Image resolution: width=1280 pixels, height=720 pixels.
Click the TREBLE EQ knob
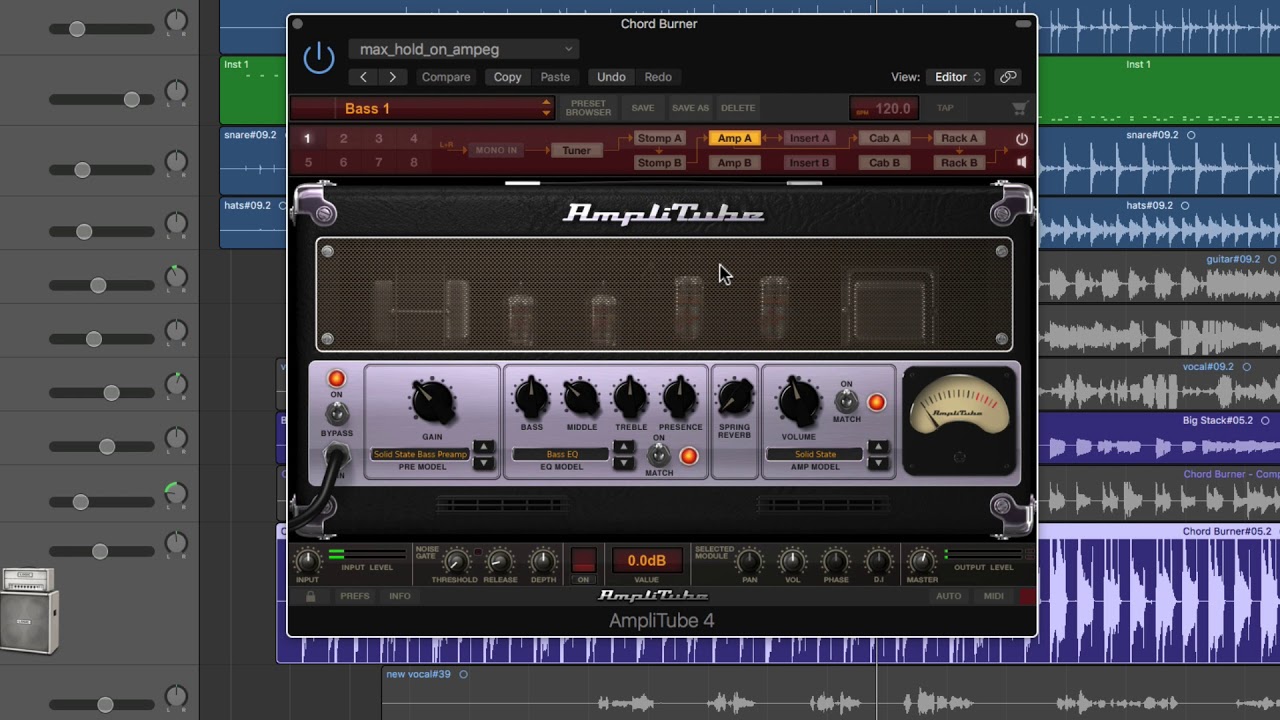coord(631,398)
